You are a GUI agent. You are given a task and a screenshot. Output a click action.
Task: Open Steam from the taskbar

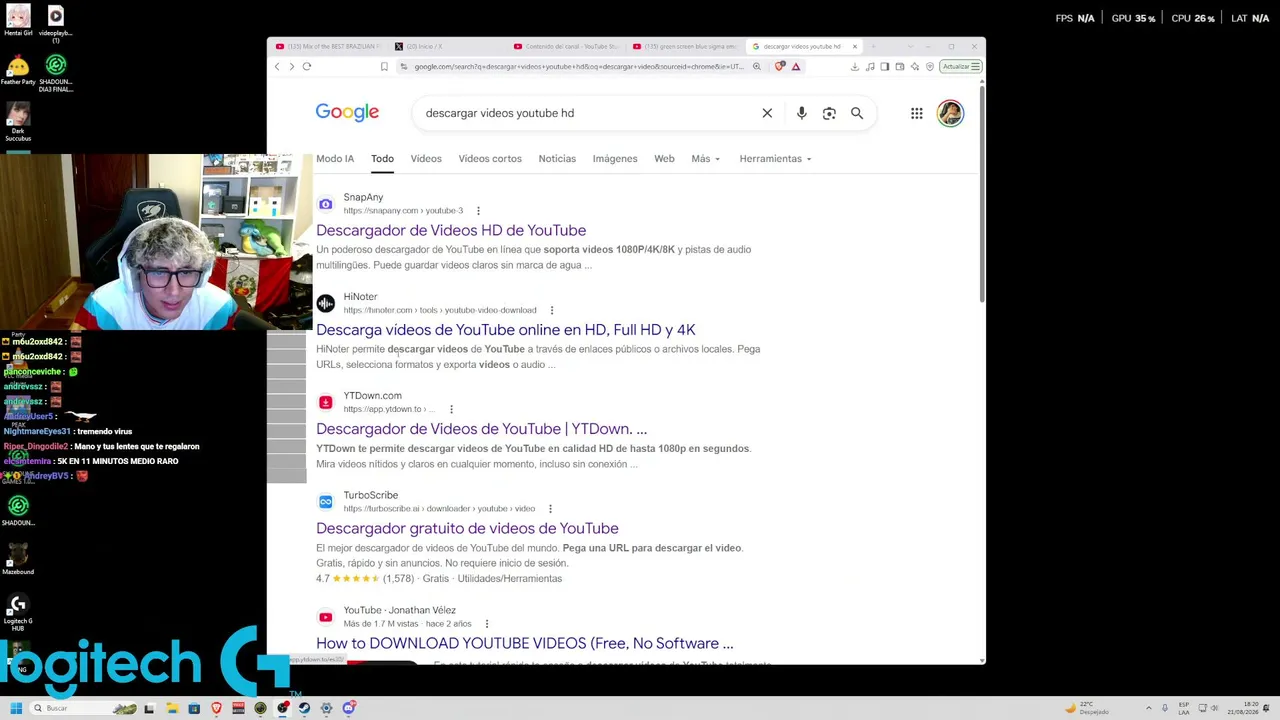[304, 708]
